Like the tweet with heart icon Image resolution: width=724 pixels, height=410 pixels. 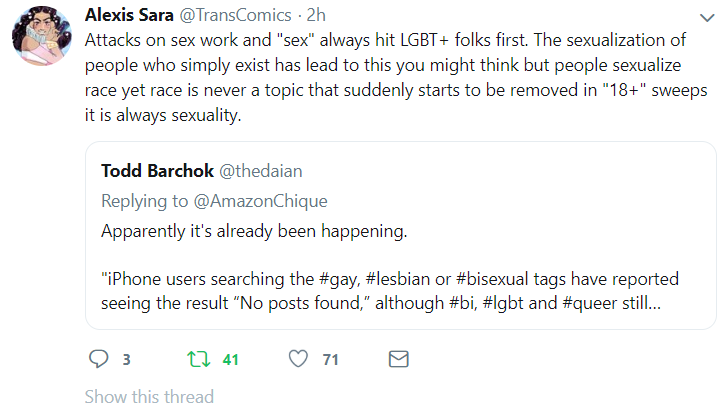[298, 359]
